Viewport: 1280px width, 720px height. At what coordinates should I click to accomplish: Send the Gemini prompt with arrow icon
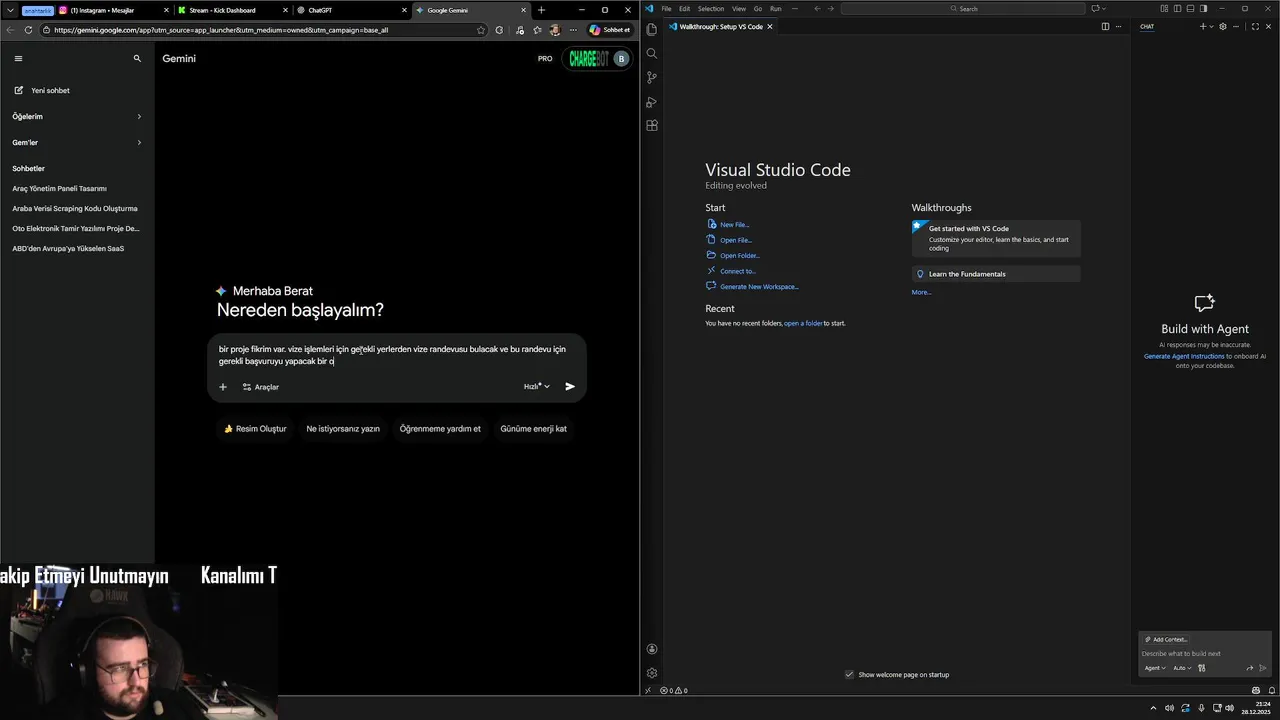point(570,386)
